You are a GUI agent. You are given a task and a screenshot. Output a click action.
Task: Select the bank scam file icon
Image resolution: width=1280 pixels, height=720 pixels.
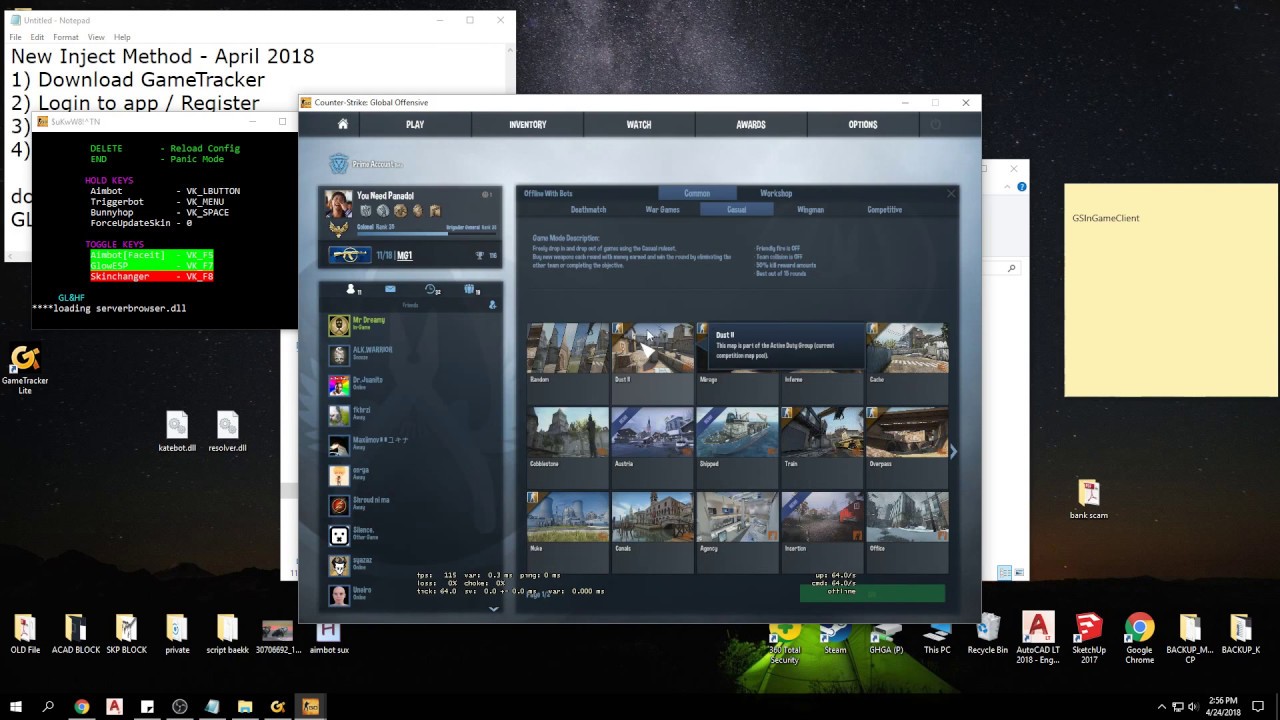point(1089,499)
